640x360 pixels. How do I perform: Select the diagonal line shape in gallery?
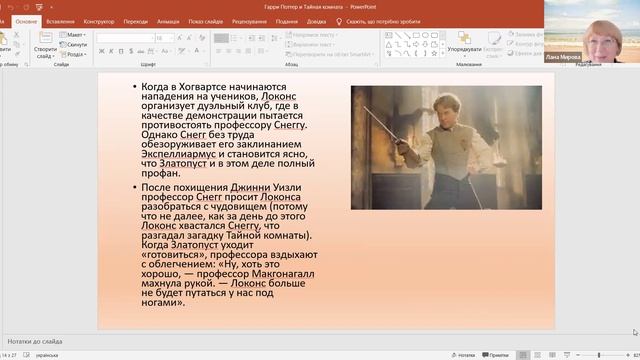coord(398,36)
